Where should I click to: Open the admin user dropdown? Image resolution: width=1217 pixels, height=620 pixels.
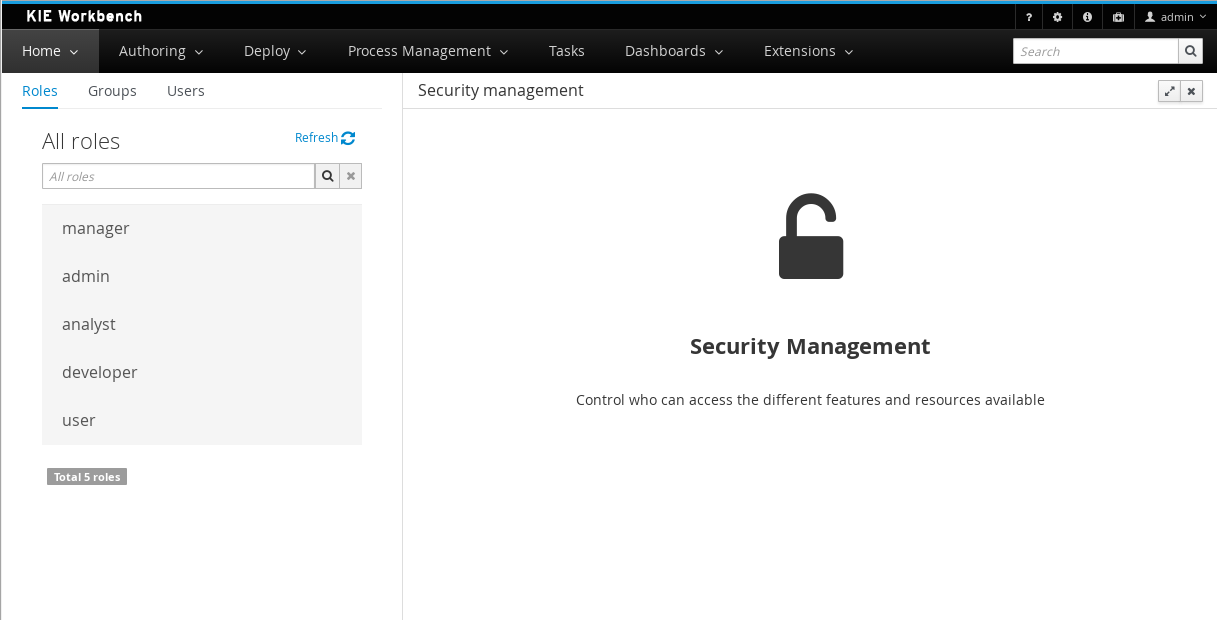1175,17
